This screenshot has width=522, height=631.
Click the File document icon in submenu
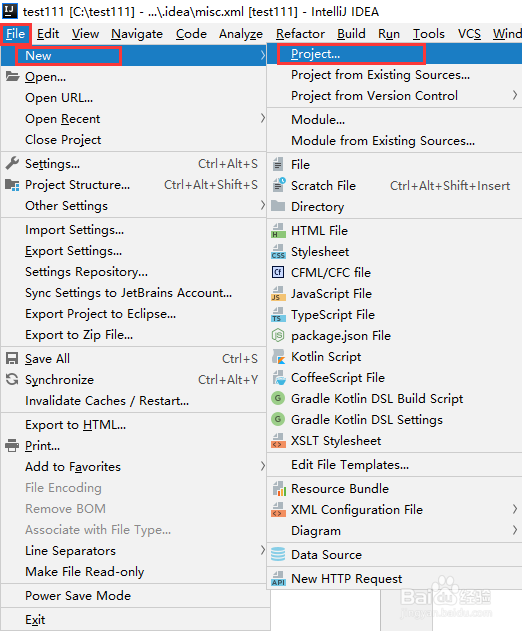tap(278, 164)
